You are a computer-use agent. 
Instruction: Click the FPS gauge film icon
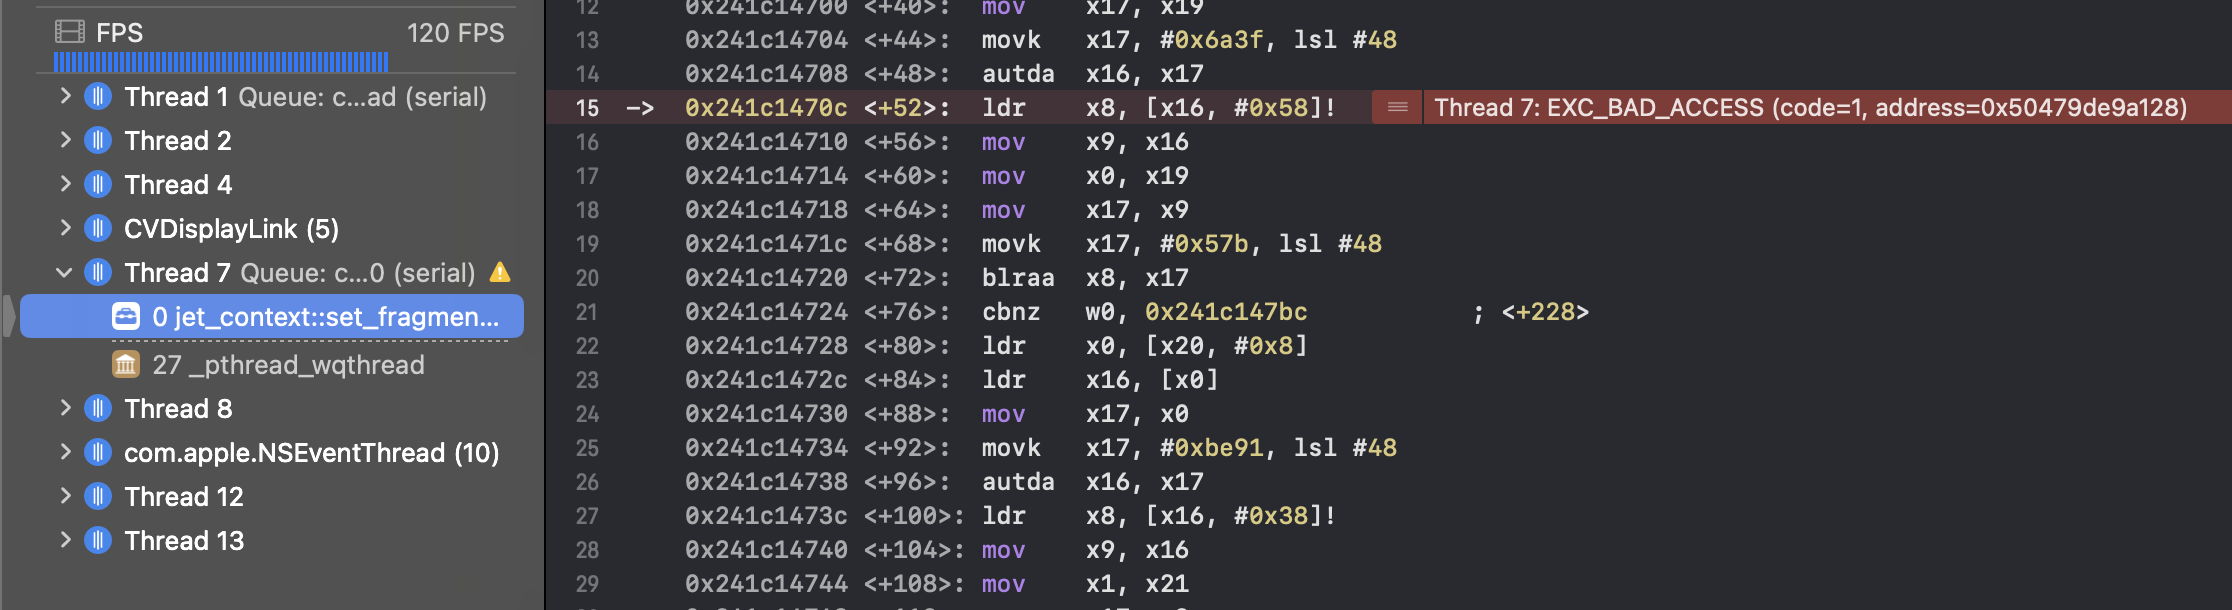coord(69,32)
